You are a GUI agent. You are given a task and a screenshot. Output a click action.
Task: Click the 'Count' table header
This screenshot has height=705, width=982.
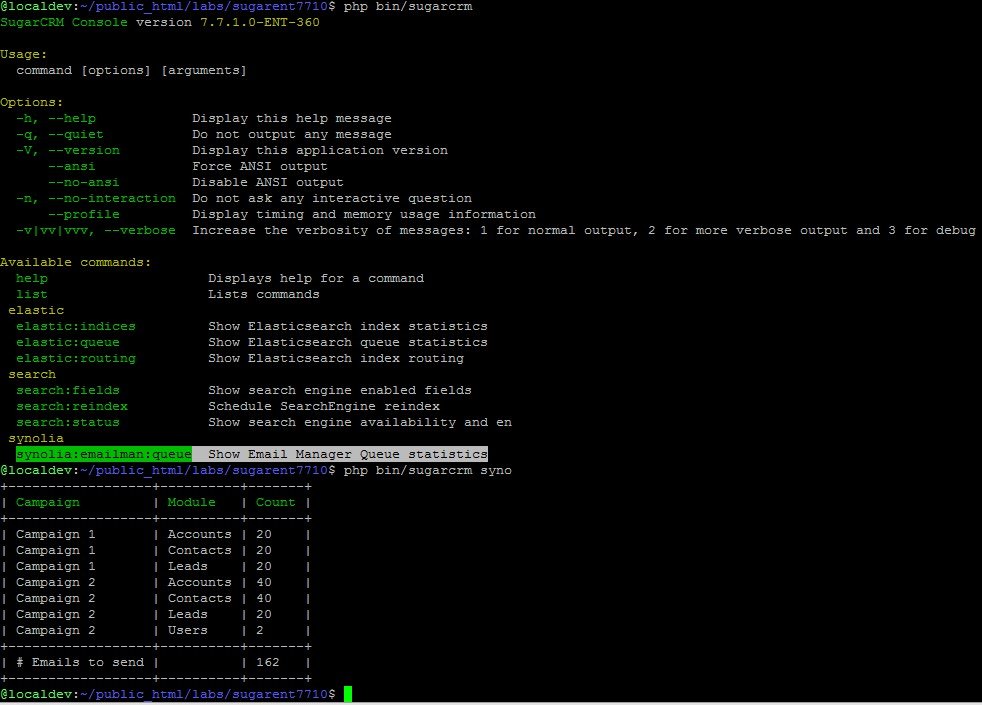(276, 502)
